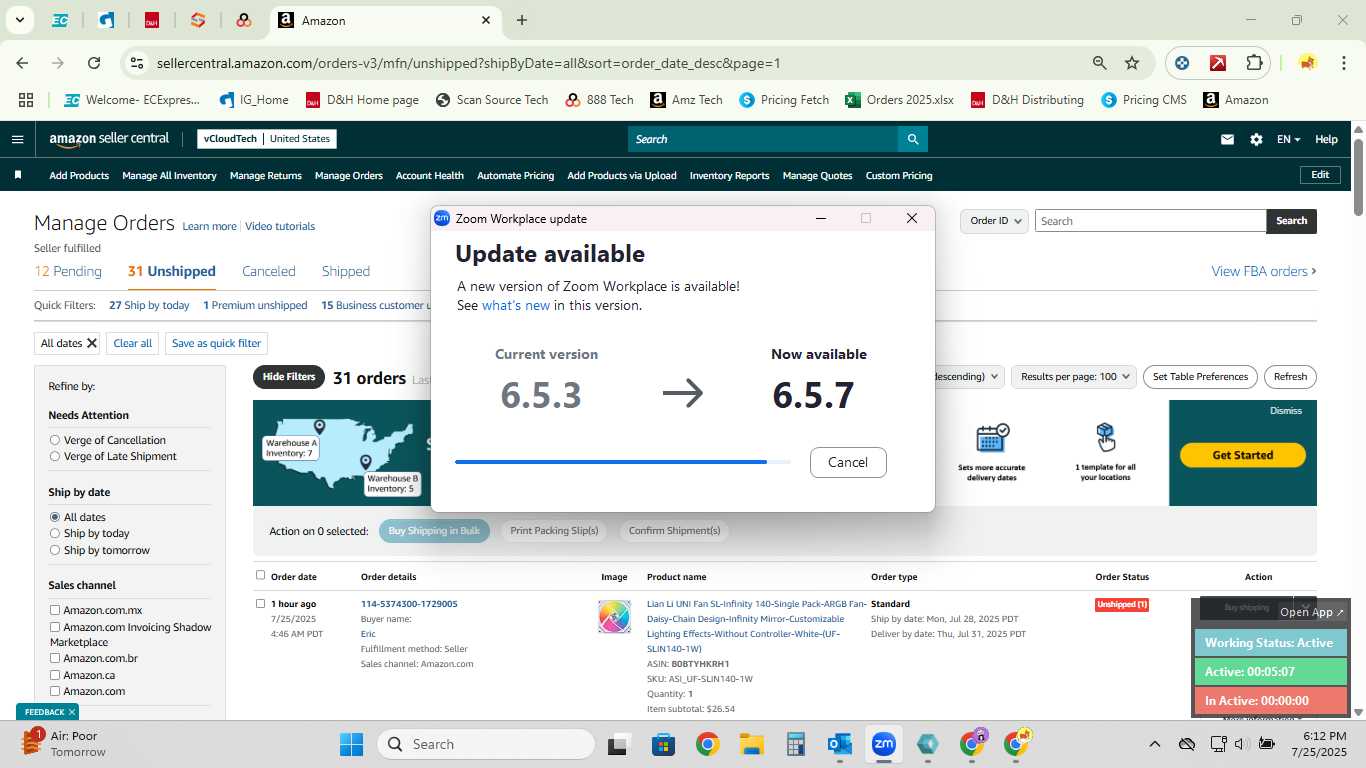Viewport: 1366px width, 768px height.
Task: Click the Refresh orders button
Action: point(1290,377)
